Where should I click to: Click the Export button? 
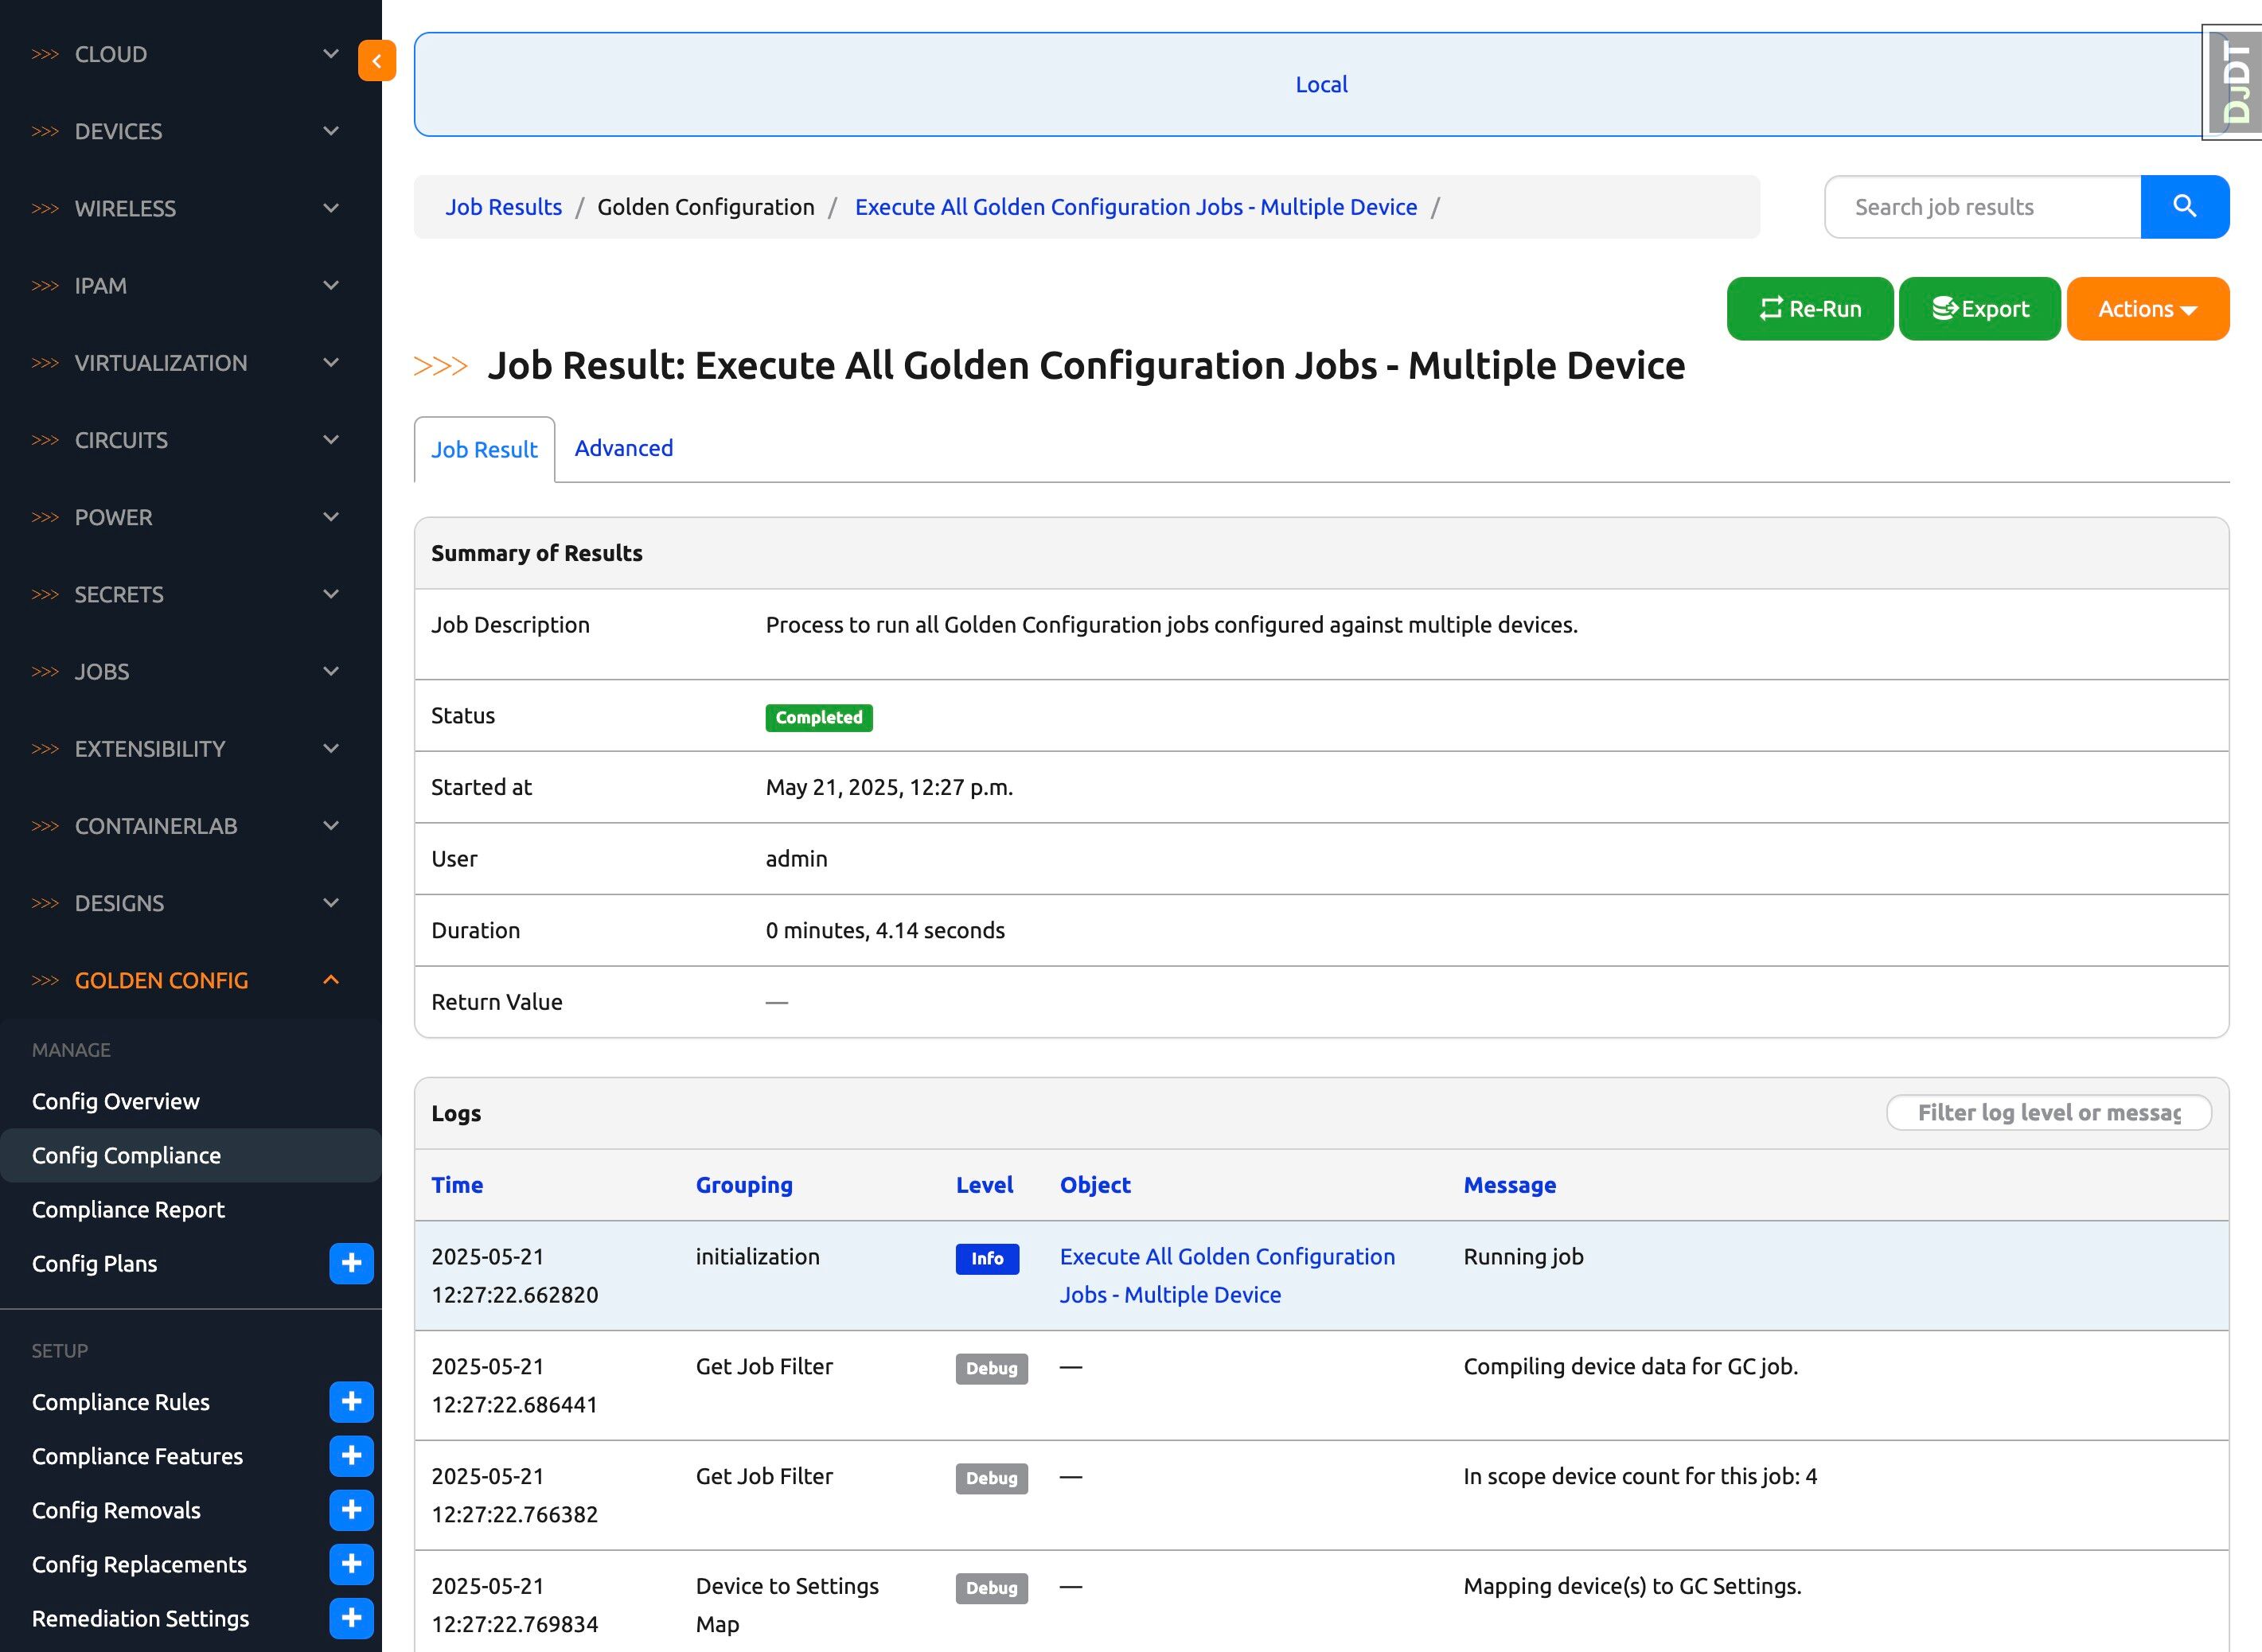(1979, 309)
